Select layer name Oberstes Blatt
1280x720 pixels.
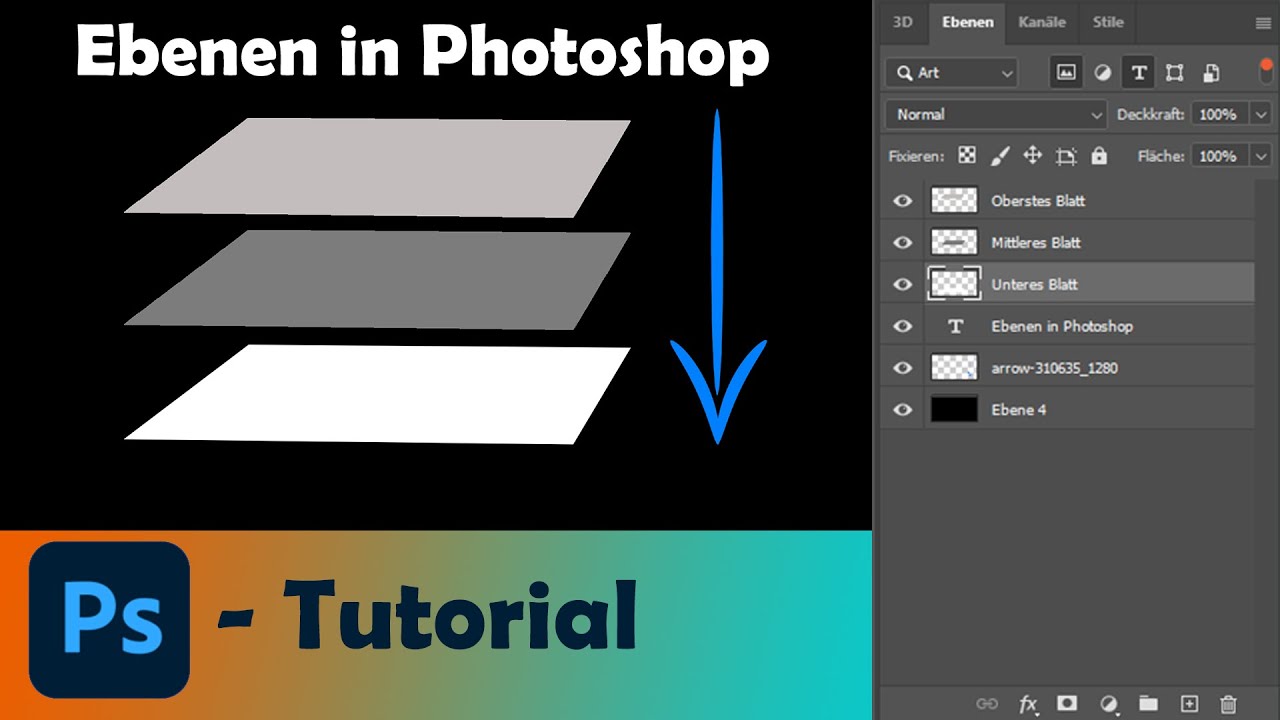coord(1038,201)
